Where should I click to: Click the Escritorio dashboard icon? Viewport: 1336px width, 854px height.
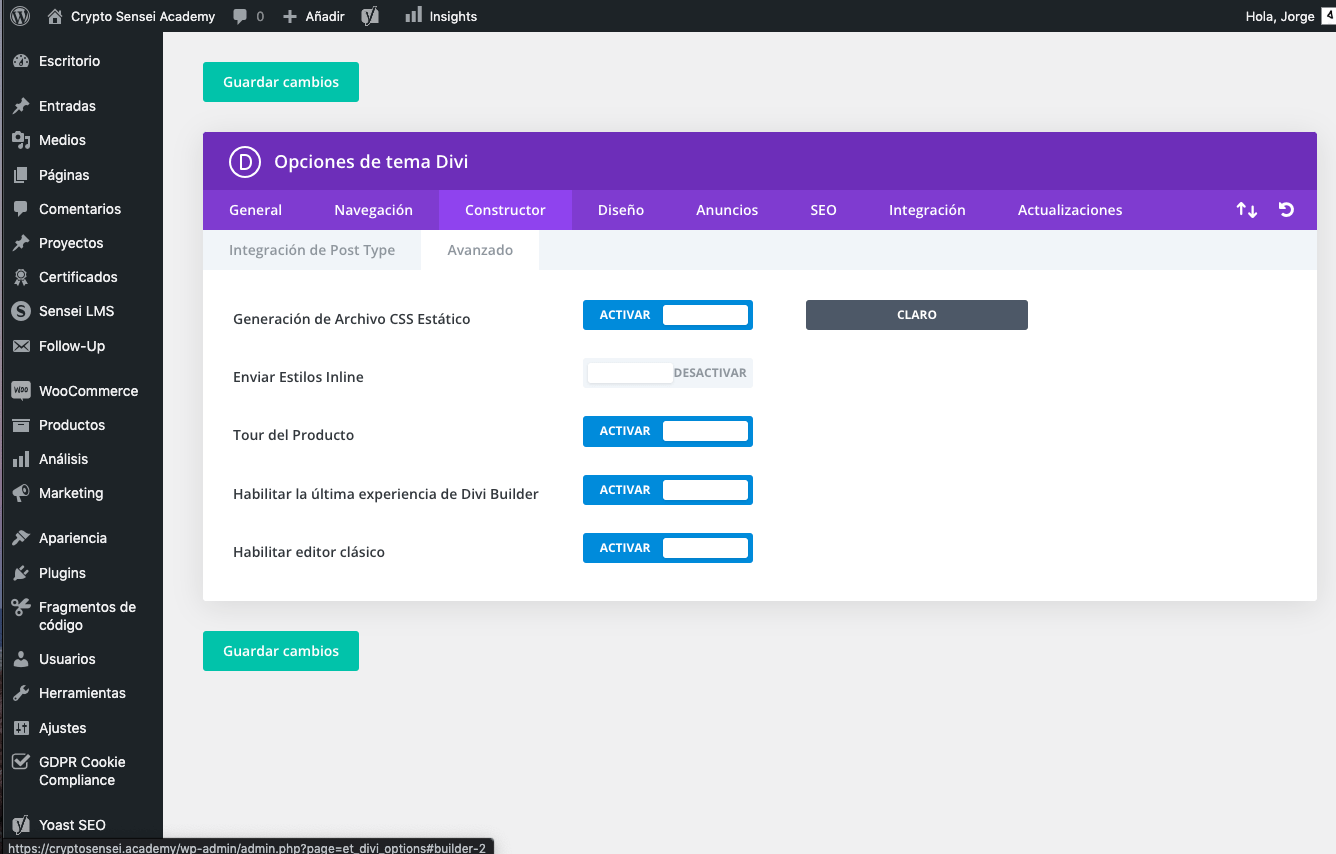pos(21,61)
